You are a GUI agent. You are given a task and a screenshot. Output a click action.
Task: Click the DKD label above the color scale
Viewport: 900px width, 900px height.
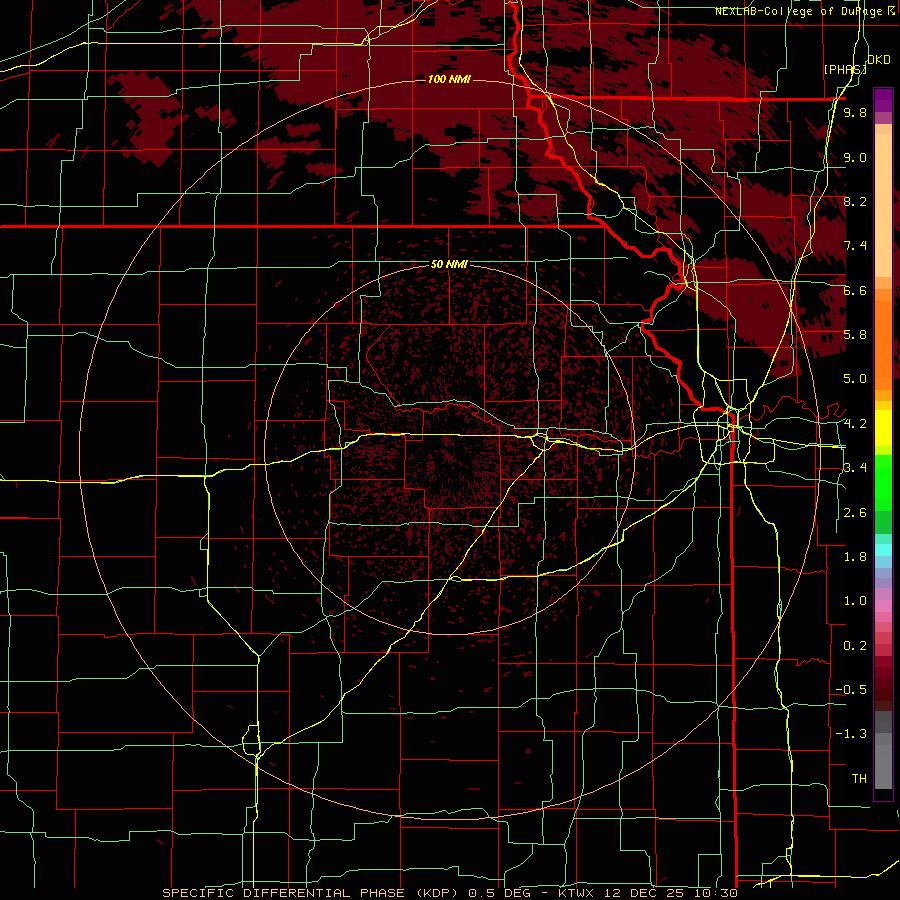[879, 60]
